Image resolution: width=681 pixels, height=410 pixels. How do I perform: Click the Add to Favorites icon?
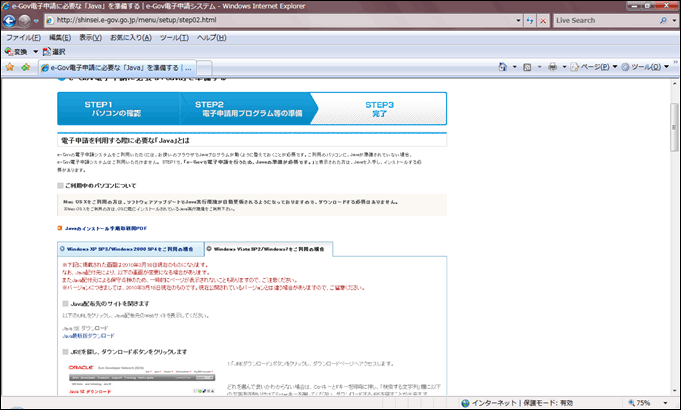pyautogui.click(x=24, y=67)
